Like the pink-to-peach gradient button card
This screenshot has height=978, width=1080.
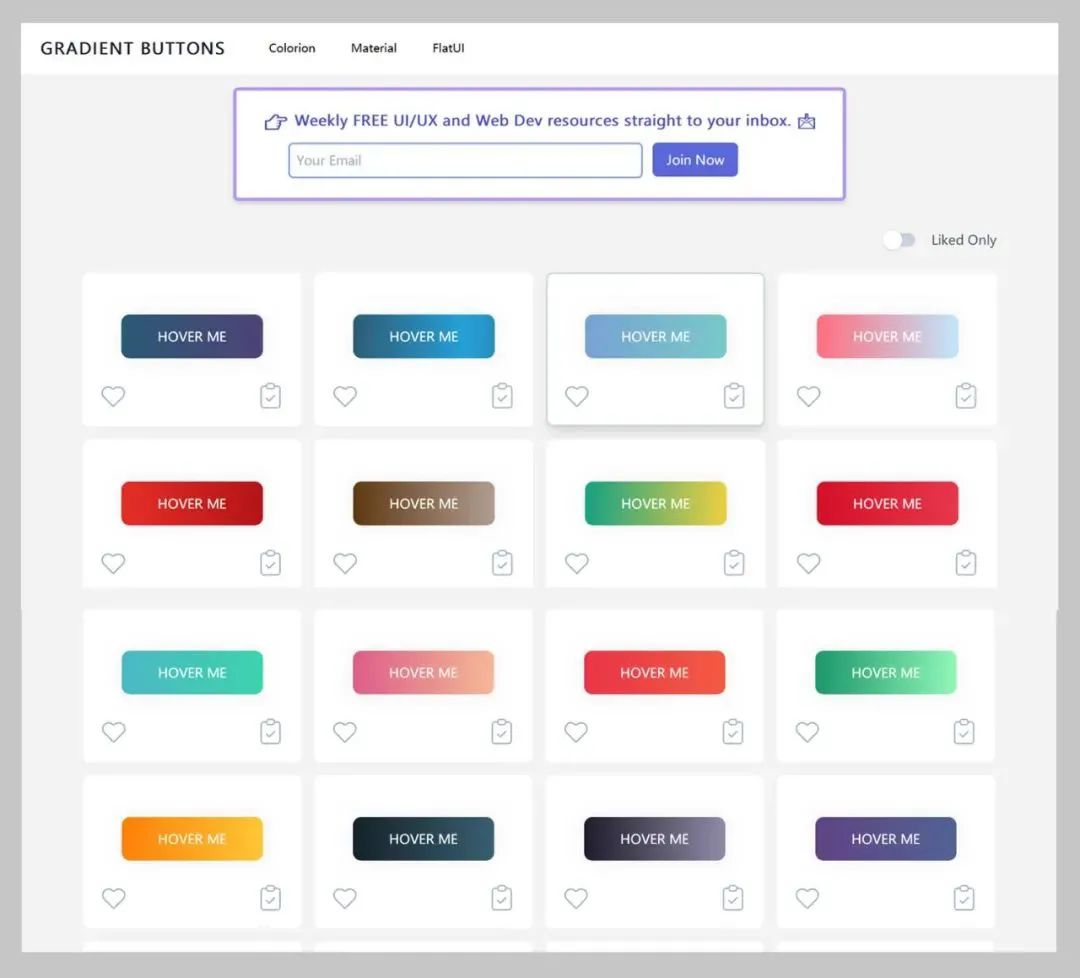(x=345, y=731)
